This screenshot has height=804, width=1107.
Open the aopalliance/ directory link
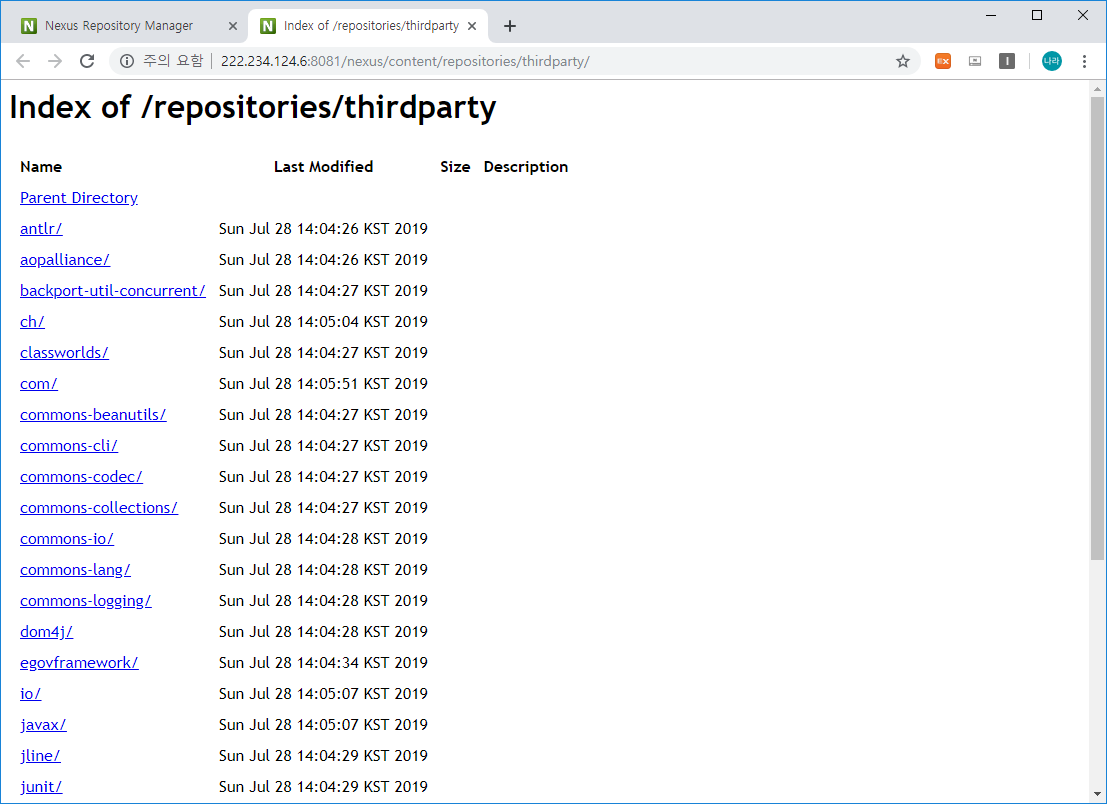65,260
